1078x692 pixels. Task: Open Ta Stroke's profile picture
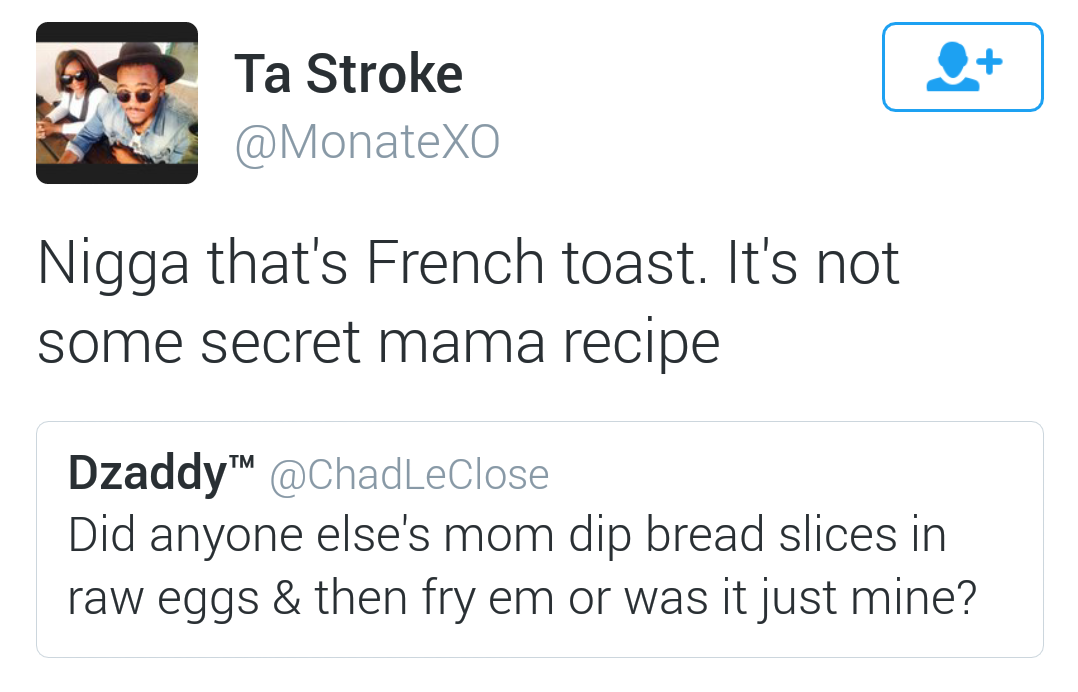(x=117, y=103)
